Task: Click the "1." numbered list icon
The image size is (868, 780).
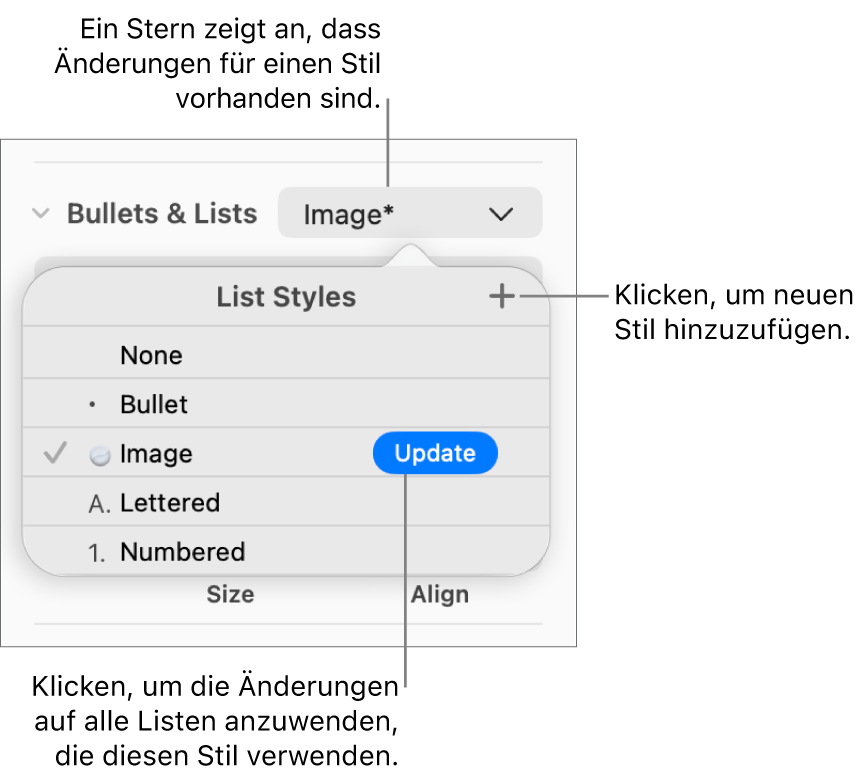Action: pos(98,553)
